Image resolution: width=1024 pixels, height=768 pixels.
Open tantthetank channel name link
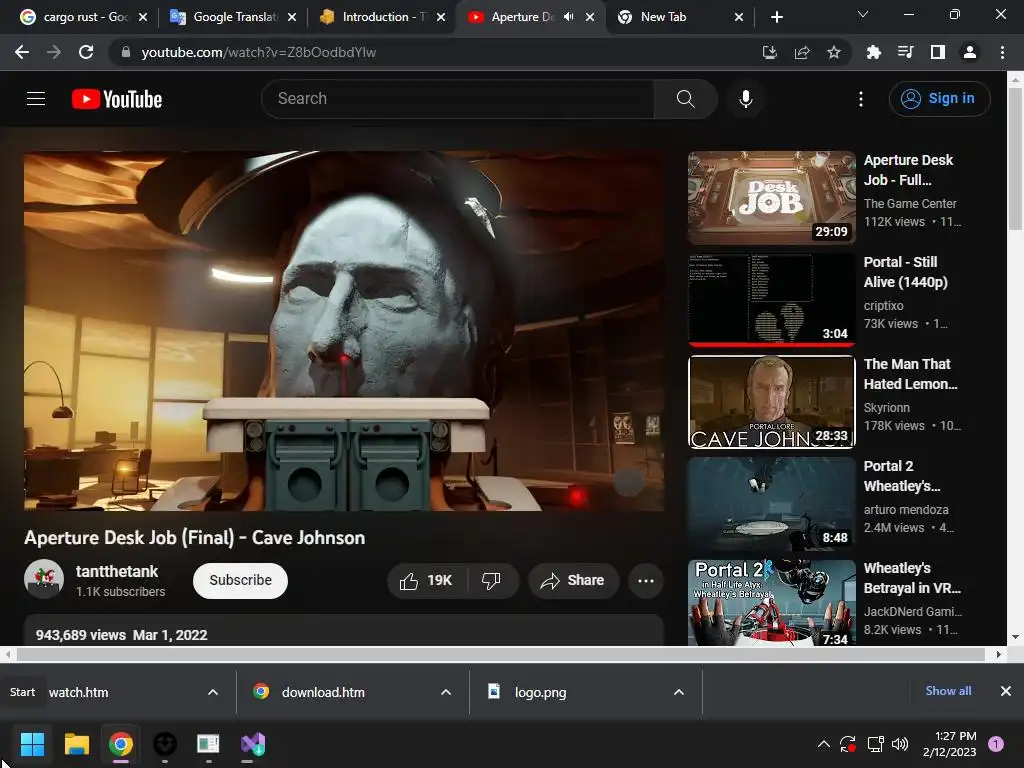[117, 571]
